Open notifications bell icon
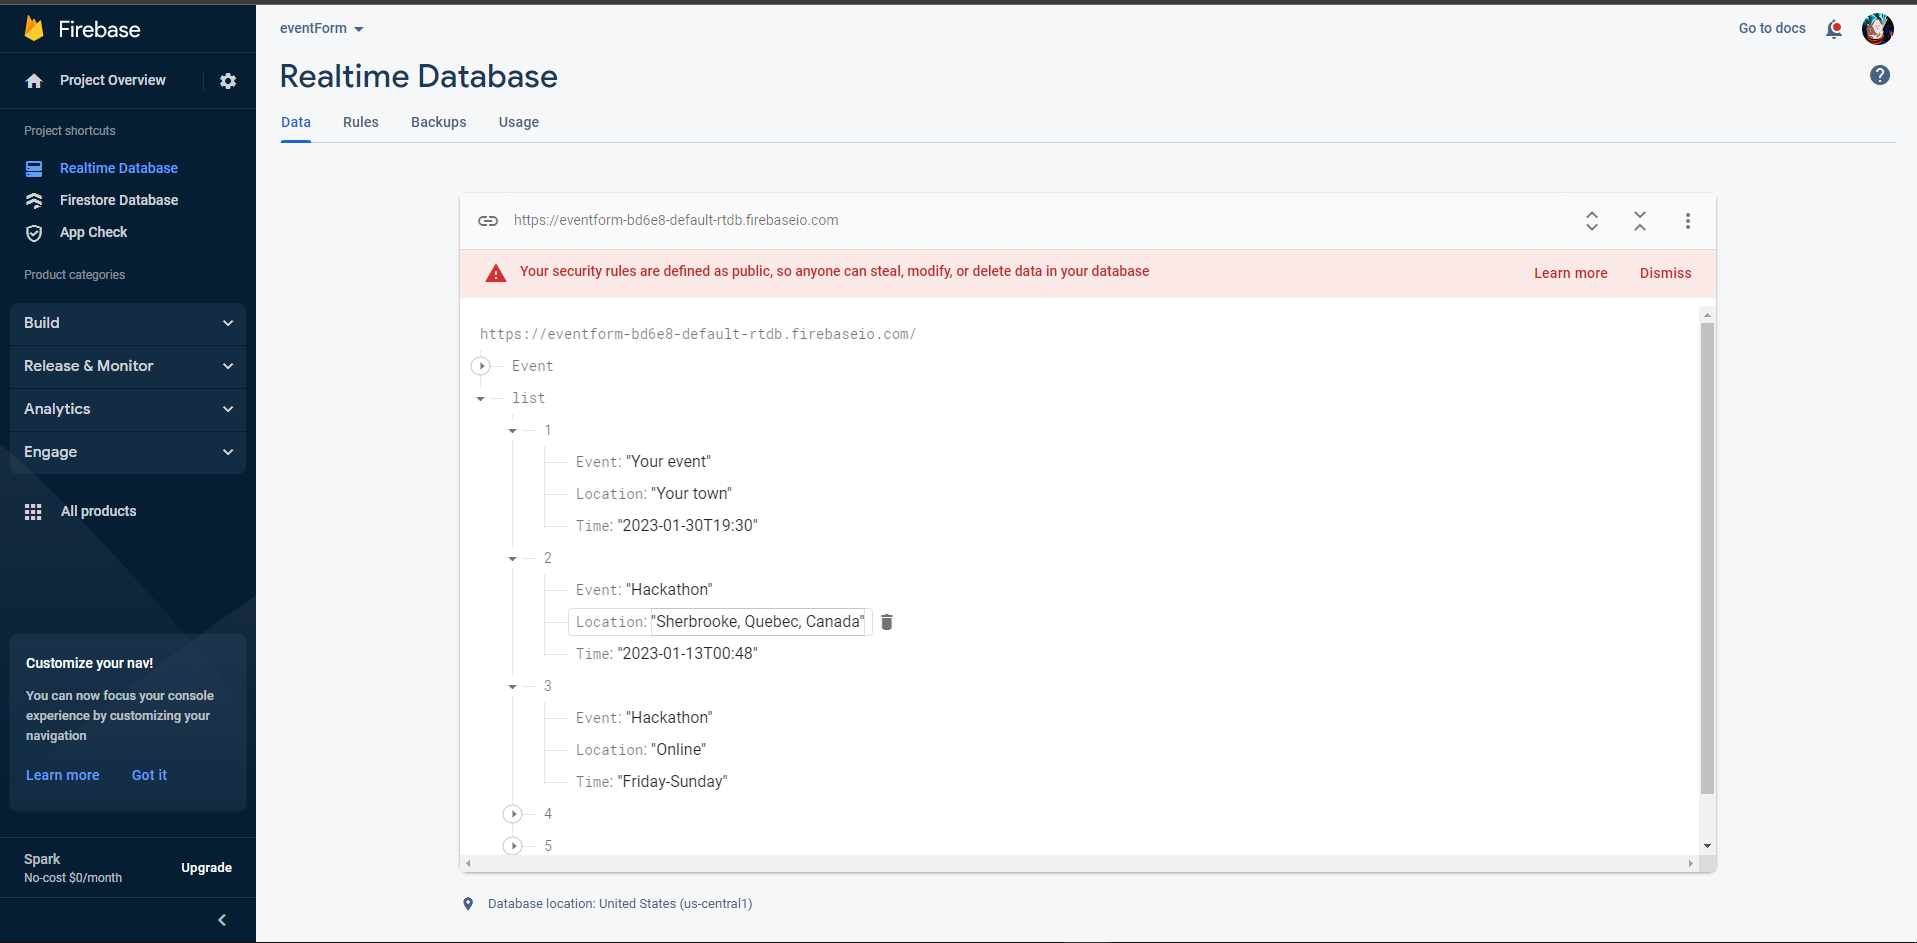 [1834, 29]
